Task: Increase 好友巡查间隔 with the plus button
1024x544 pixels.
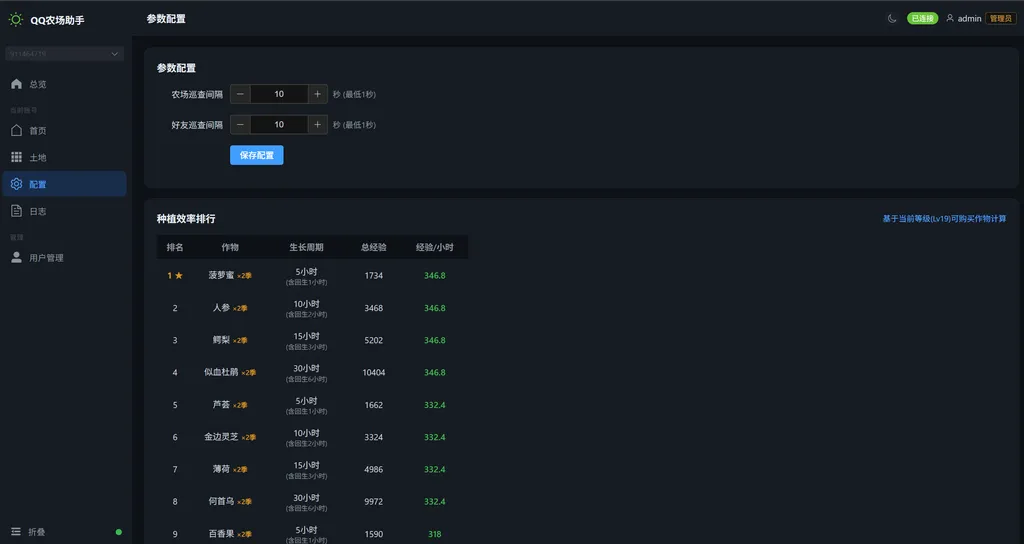Action: tap(317, 125)
